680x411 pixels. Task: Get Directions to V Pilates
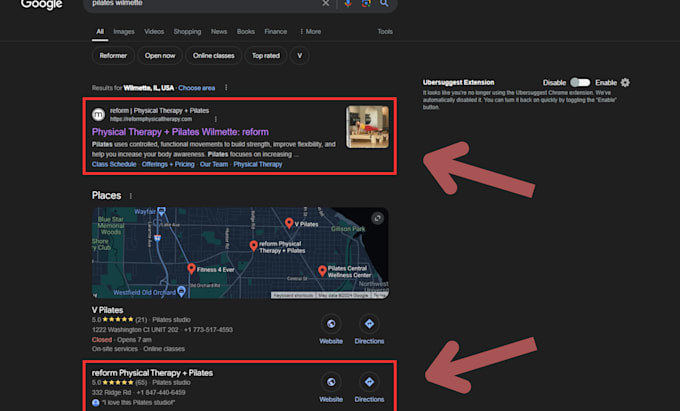click(x=369, y=324)
